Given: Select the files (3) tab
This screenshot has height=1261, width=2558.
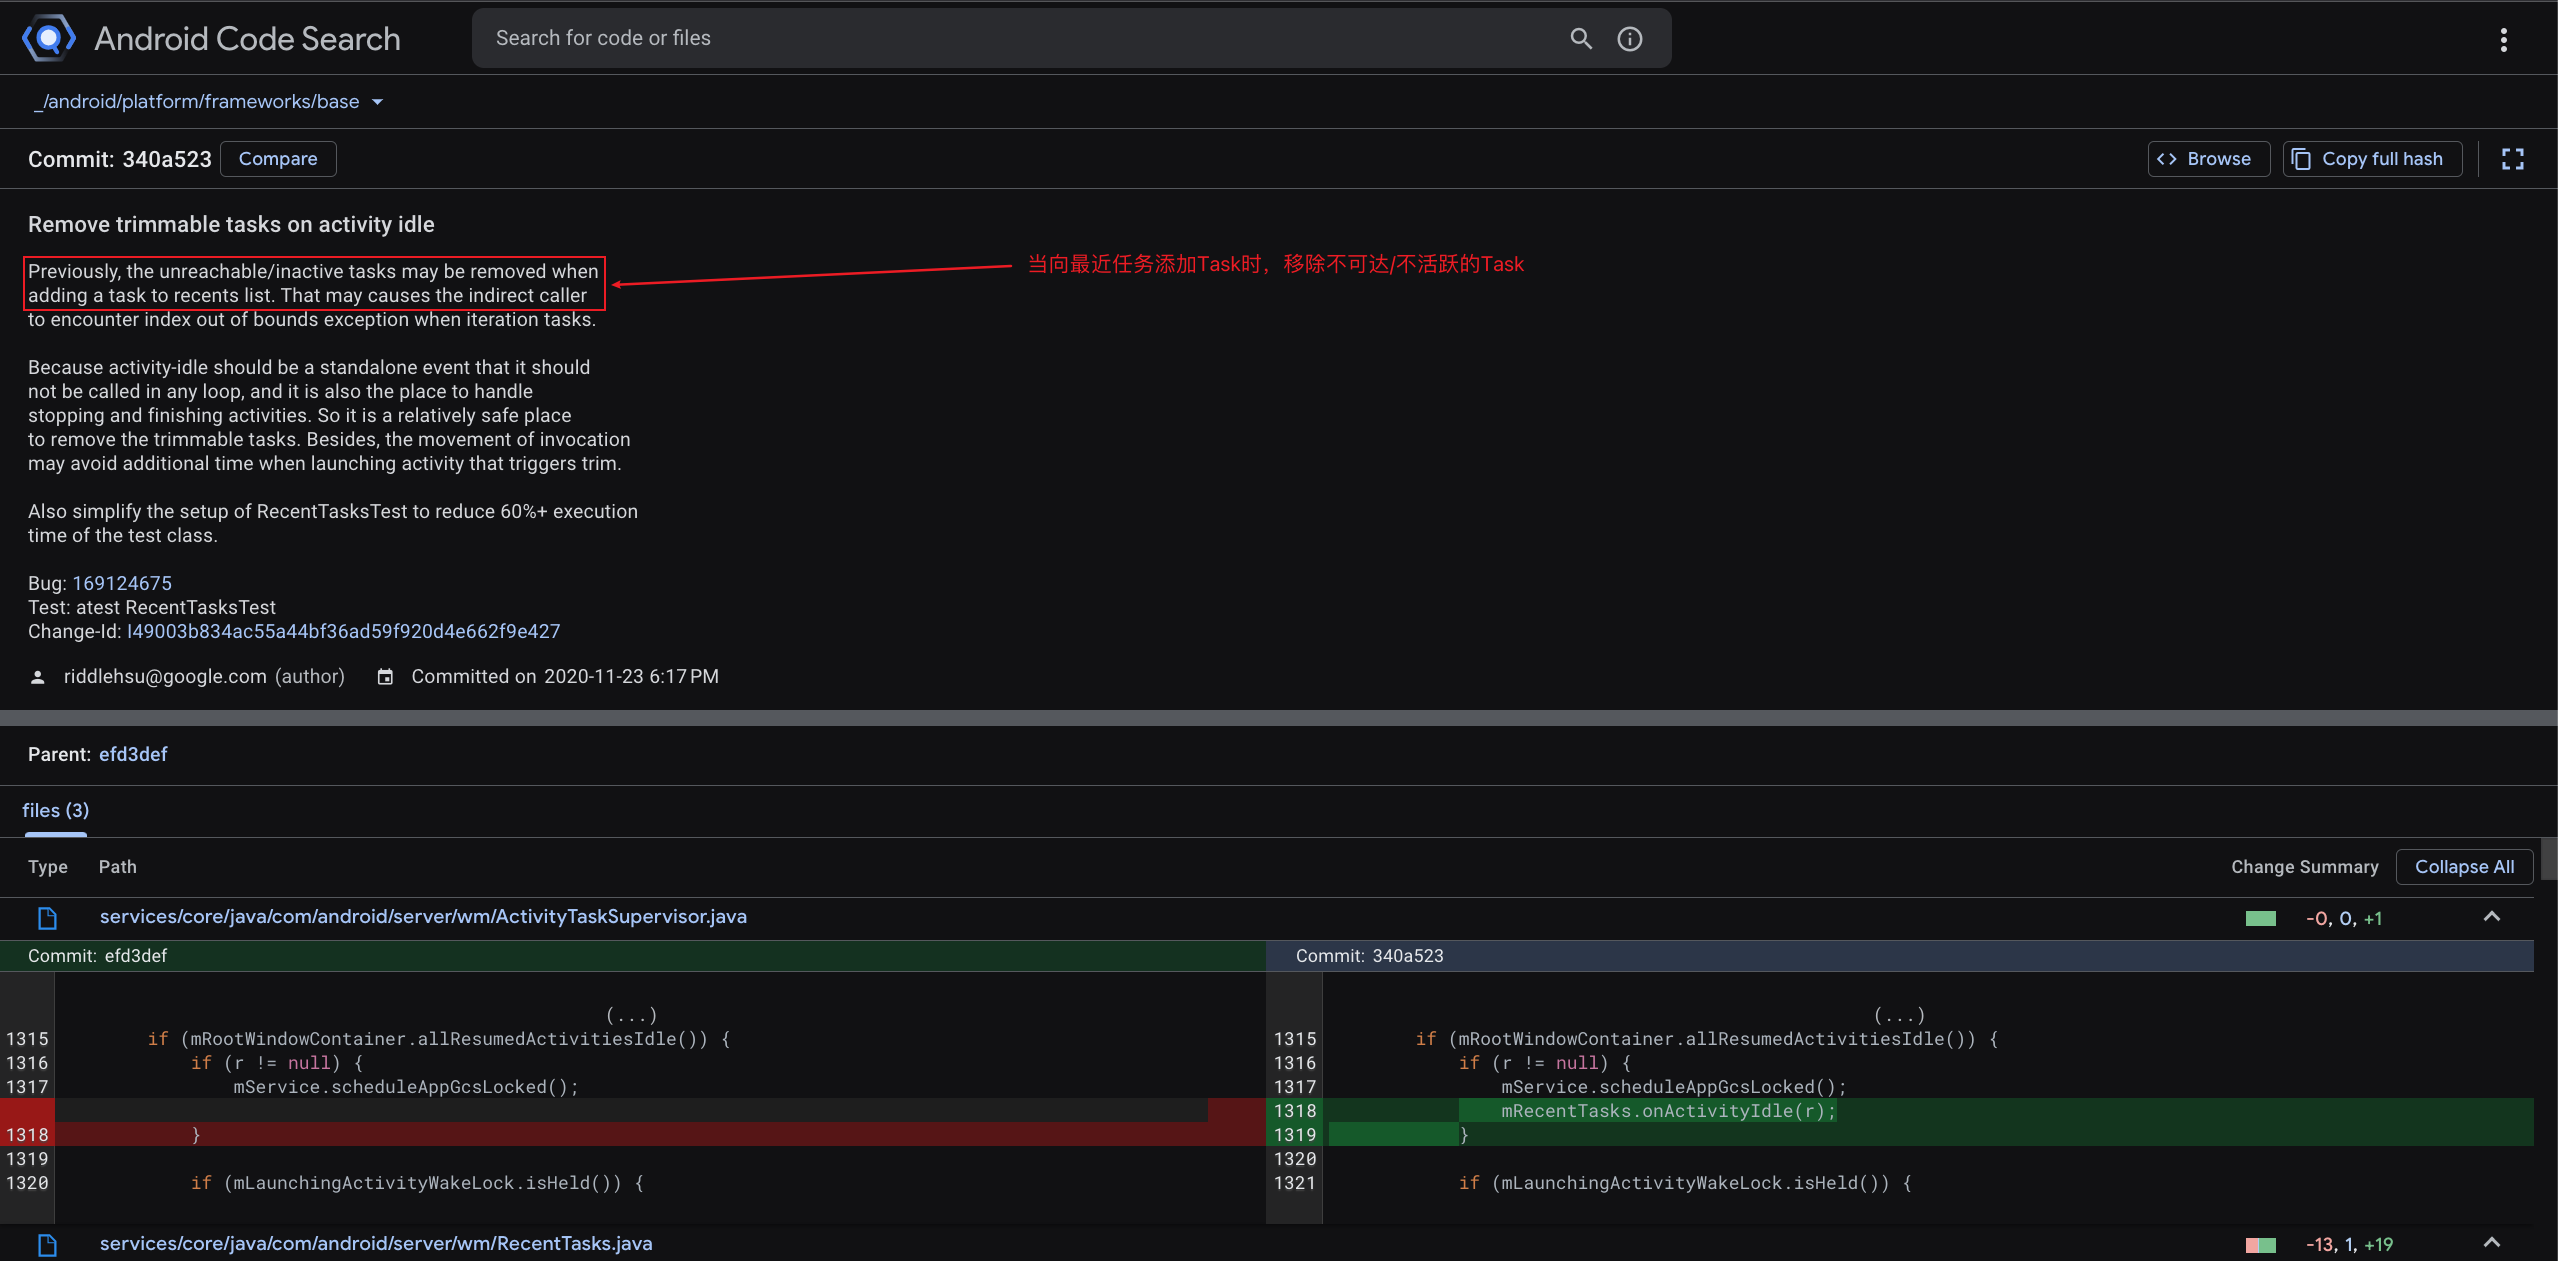Looking at the screenshot, I should (56, 811).
